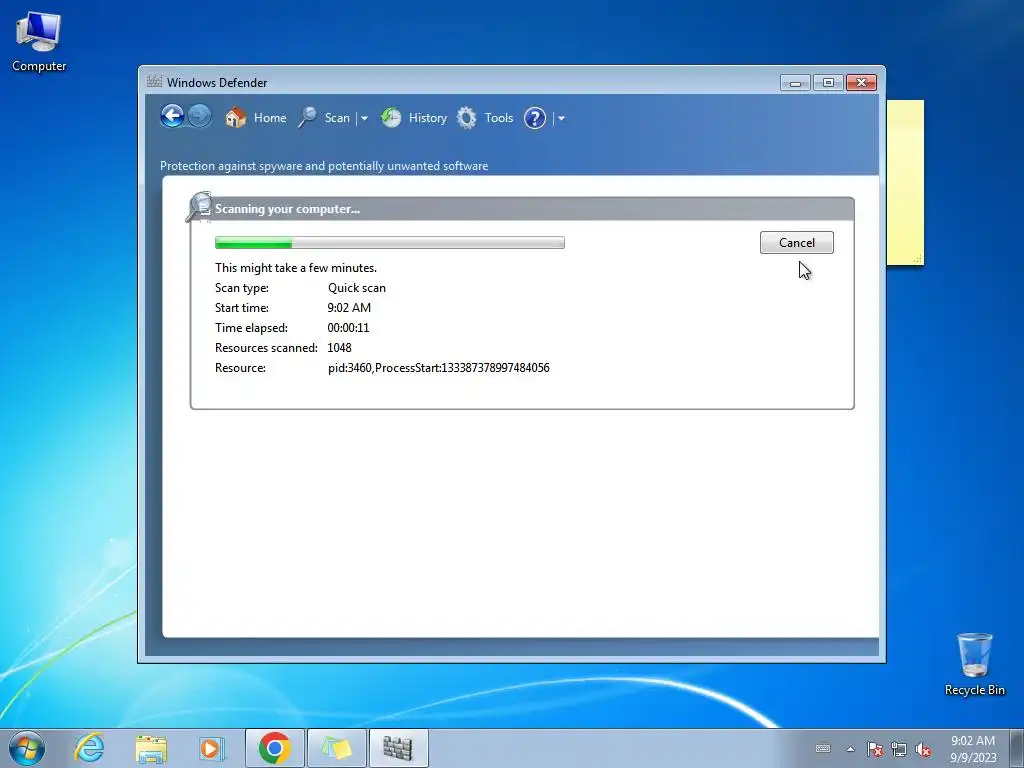Click the network tray icon
The image size is (1024, 768).
coord(899,749)
